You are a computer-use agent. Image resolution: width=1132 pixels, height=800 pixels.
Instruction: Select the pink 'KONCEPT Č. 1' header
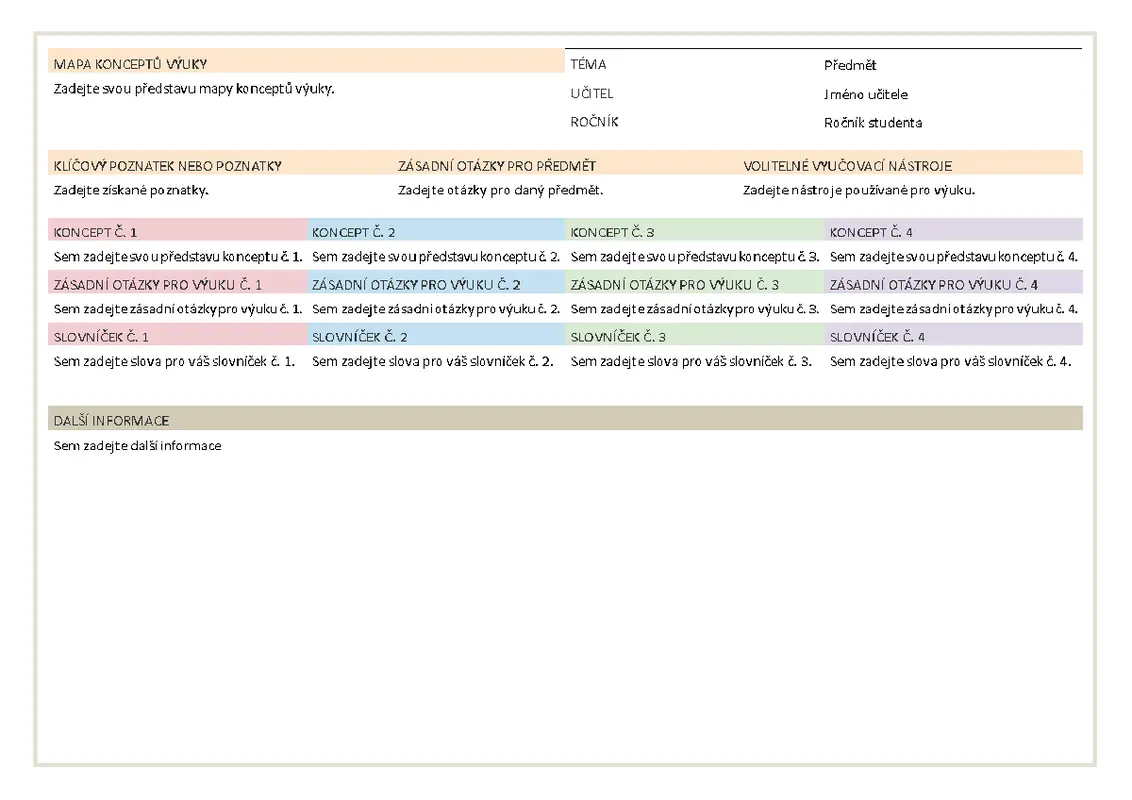(96, 232)
